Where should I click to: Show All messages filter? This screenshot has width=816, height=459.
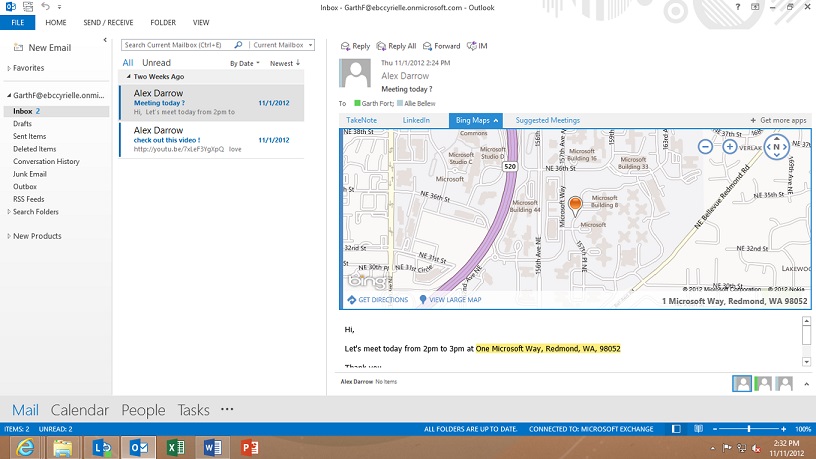(128, 63)
